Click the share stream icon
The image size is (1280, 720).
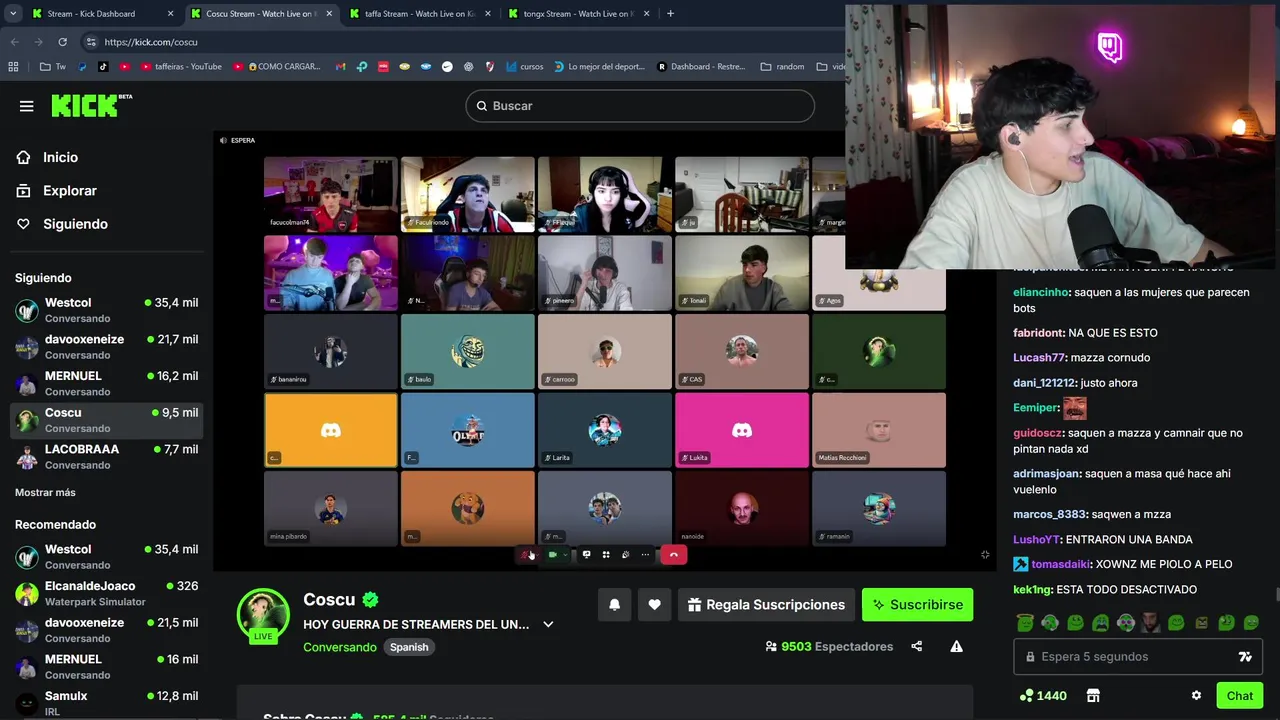point(917,646)
